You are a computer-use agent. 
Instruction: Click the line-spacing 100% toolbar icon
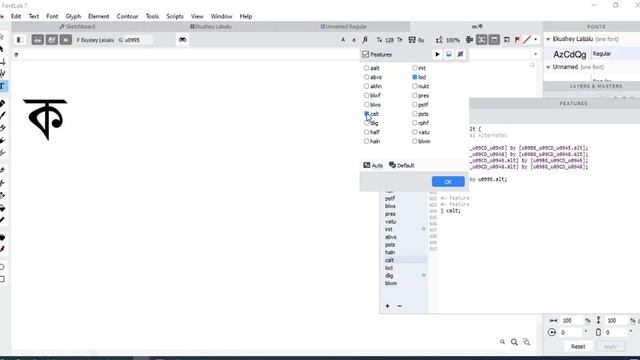tap(439, 40)
